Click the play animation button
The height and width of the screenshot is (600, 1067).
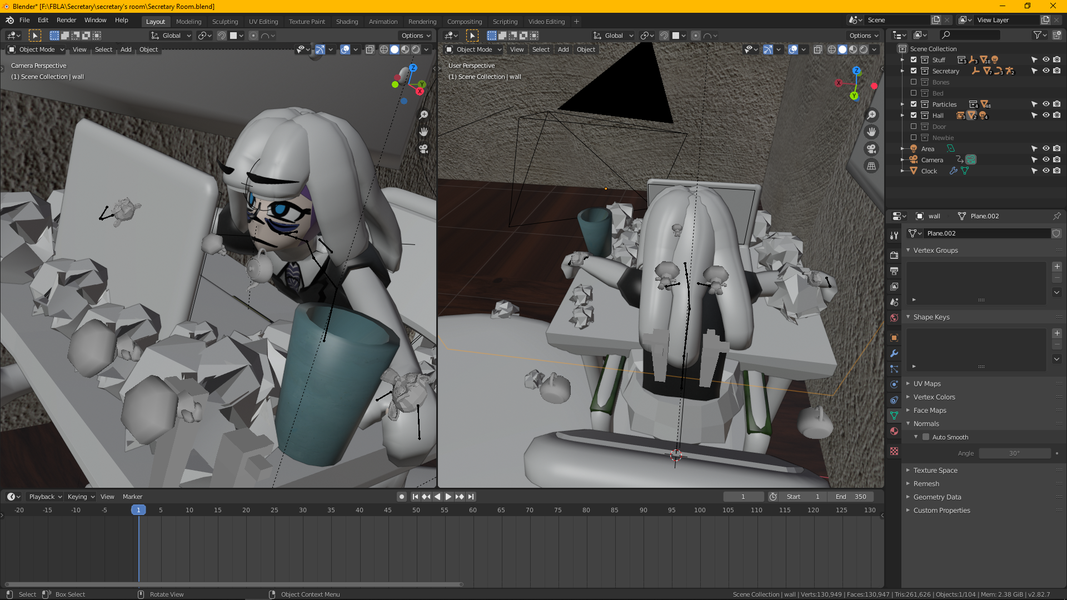448,497
